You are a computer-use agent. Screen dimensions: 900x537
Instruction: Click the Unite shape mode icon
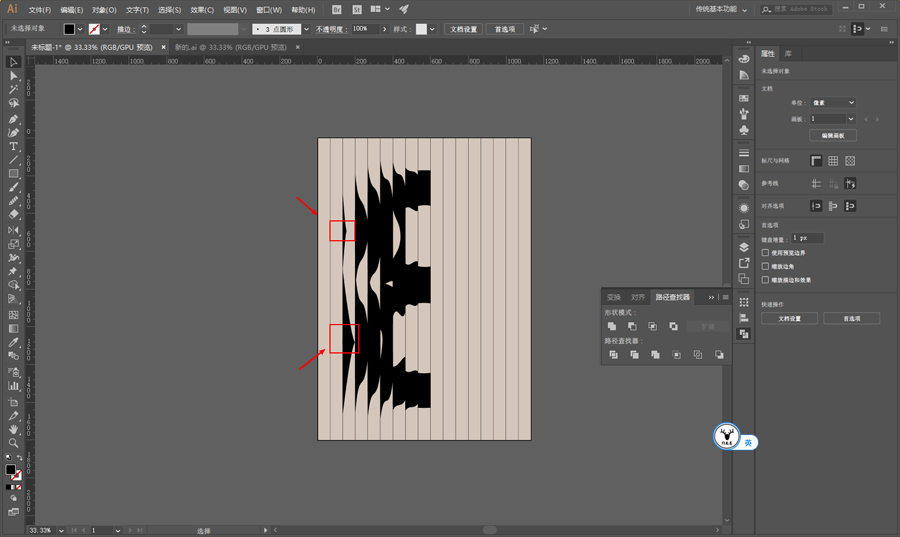point(612,326)
